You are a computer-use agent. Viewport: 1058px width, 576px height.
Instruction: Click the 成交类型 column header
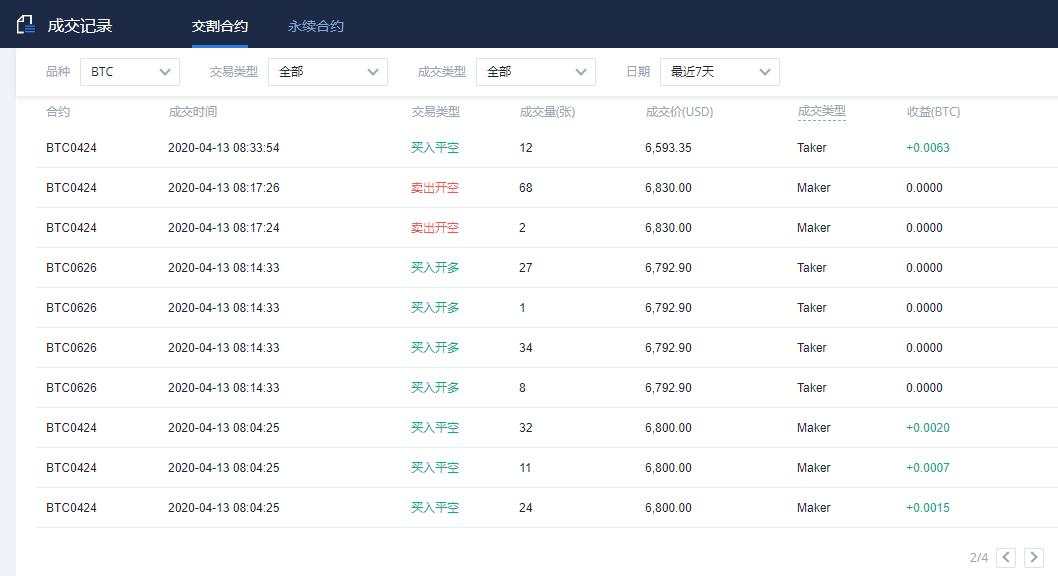click(x=821, y=111)
